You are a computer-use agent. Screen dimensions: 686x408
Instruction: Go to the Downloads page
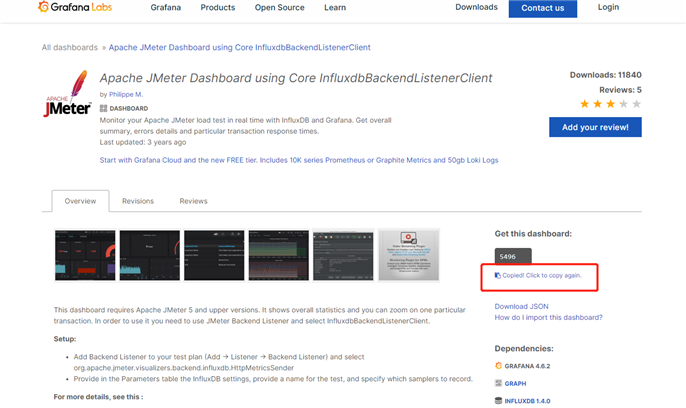coord(476,7)
